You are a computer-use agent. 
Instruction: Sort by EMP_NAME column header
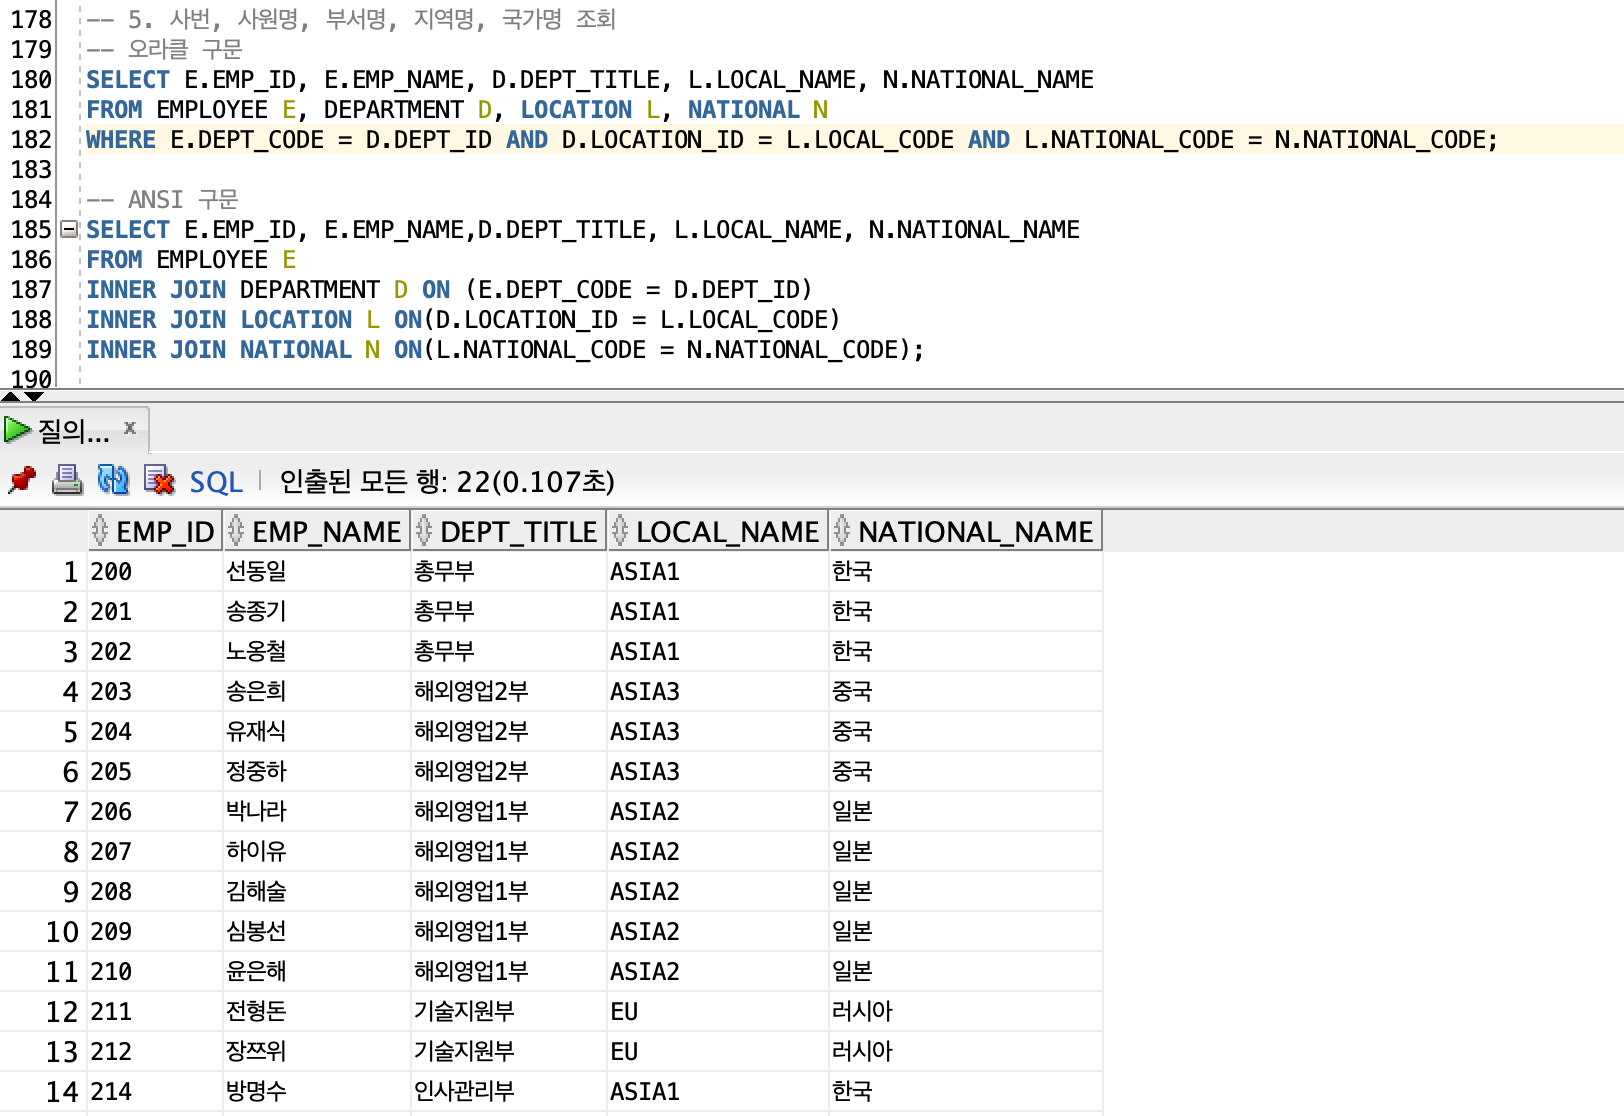coord(316,531)
